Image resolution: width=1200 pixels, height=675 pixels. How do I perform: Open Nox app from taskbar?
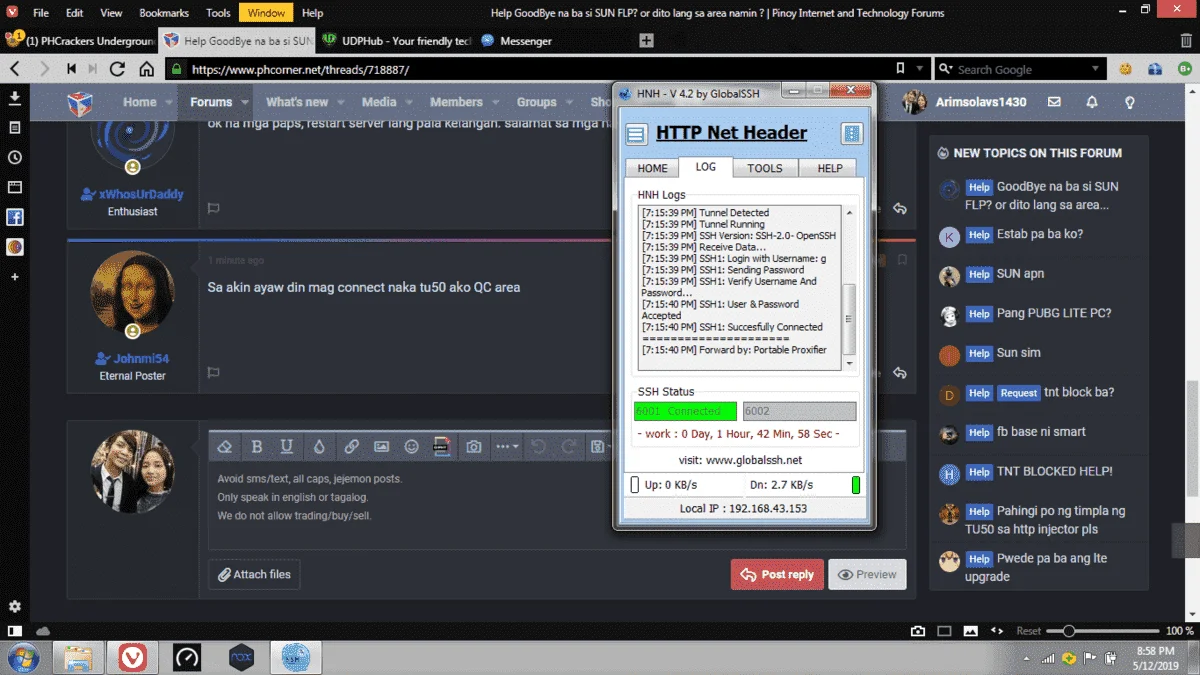[x=241, y=657]
